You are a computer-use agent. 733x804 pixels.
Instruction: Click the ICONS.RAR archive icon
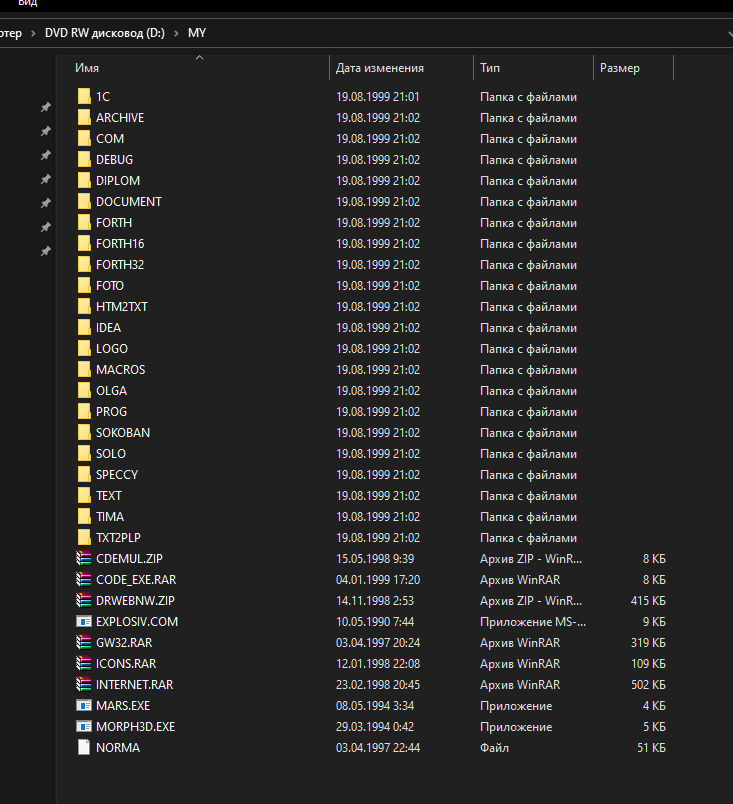tap(84, 664)
